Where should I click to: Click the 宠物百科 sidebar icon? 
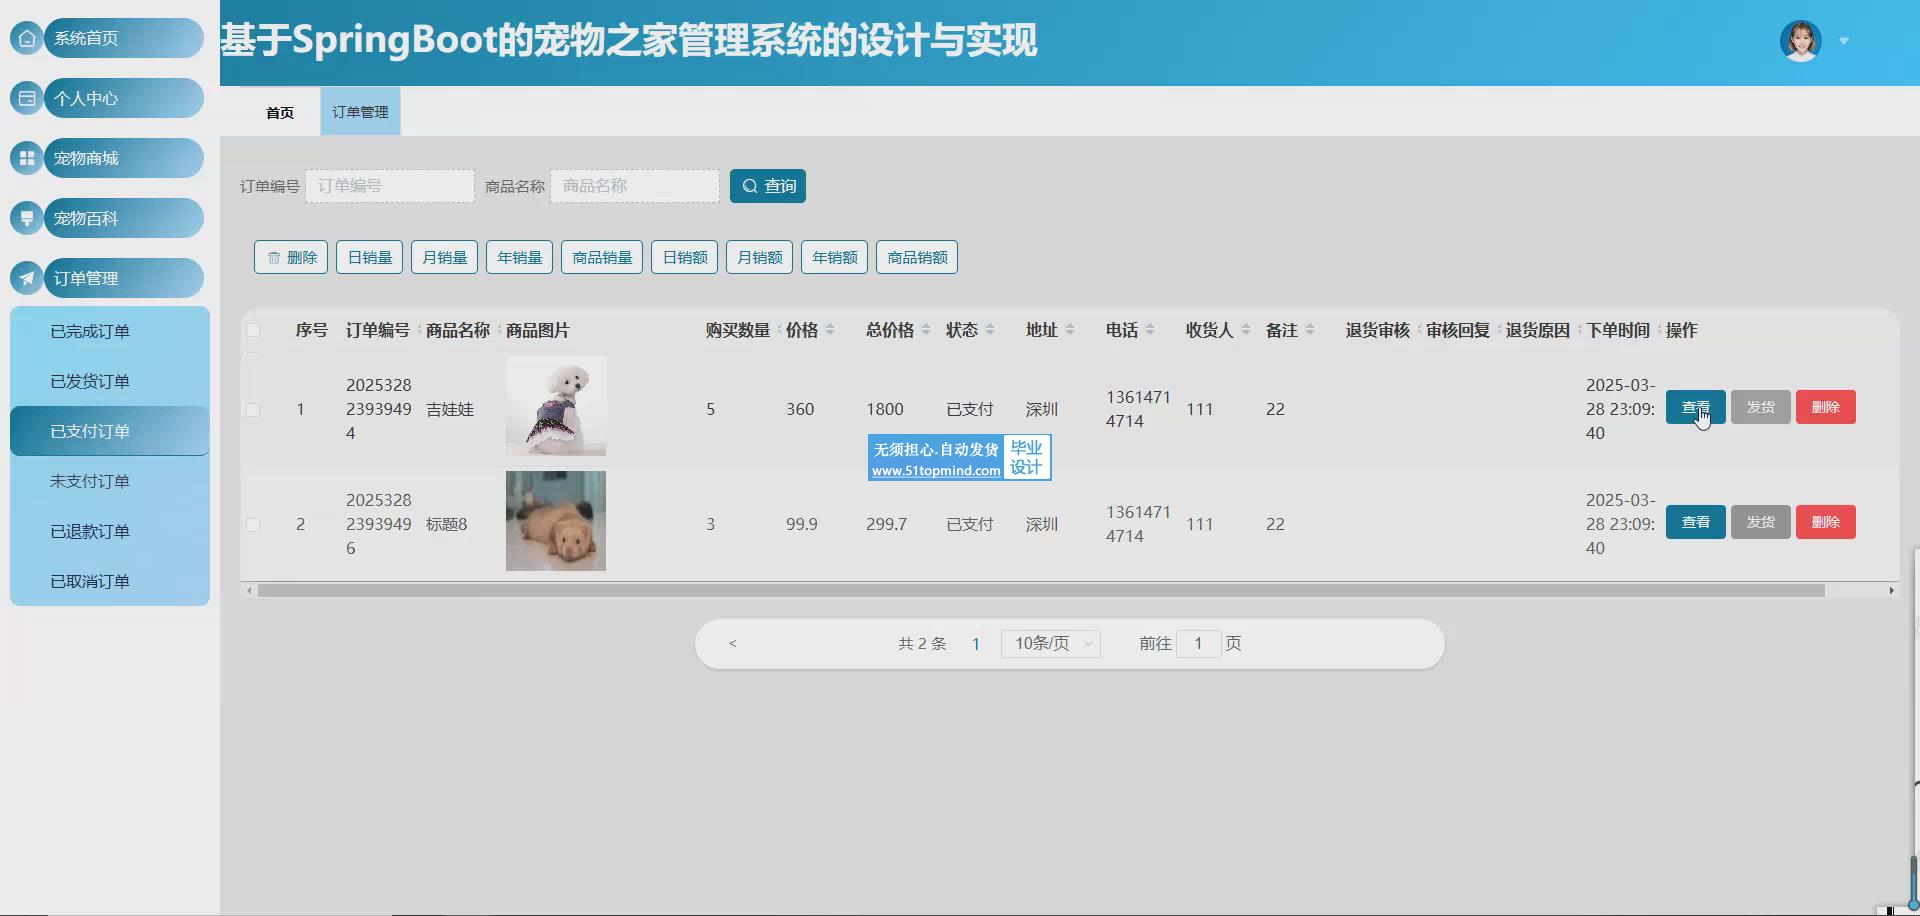27,218
